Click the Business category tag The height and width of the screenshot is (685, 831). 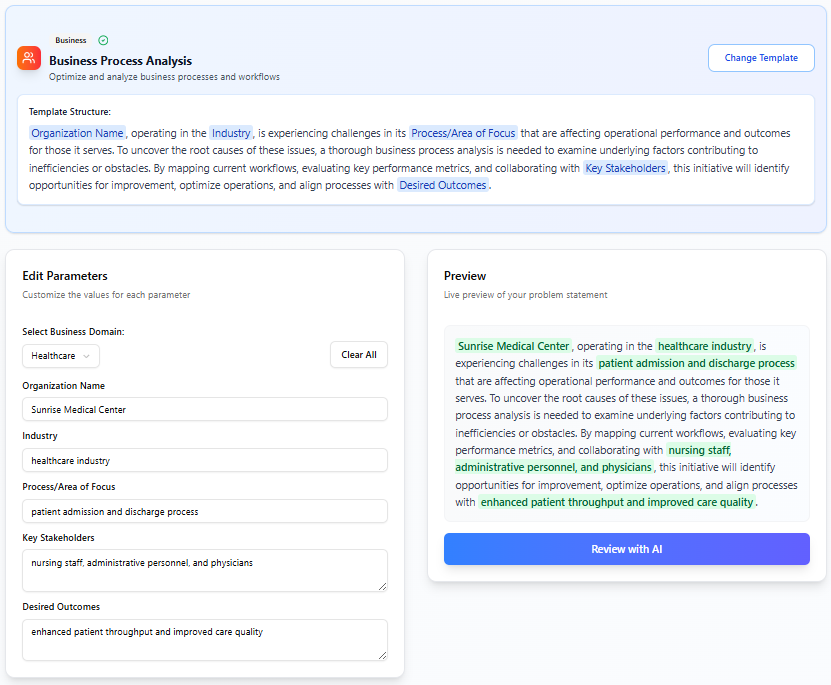[x=70, y=40]
